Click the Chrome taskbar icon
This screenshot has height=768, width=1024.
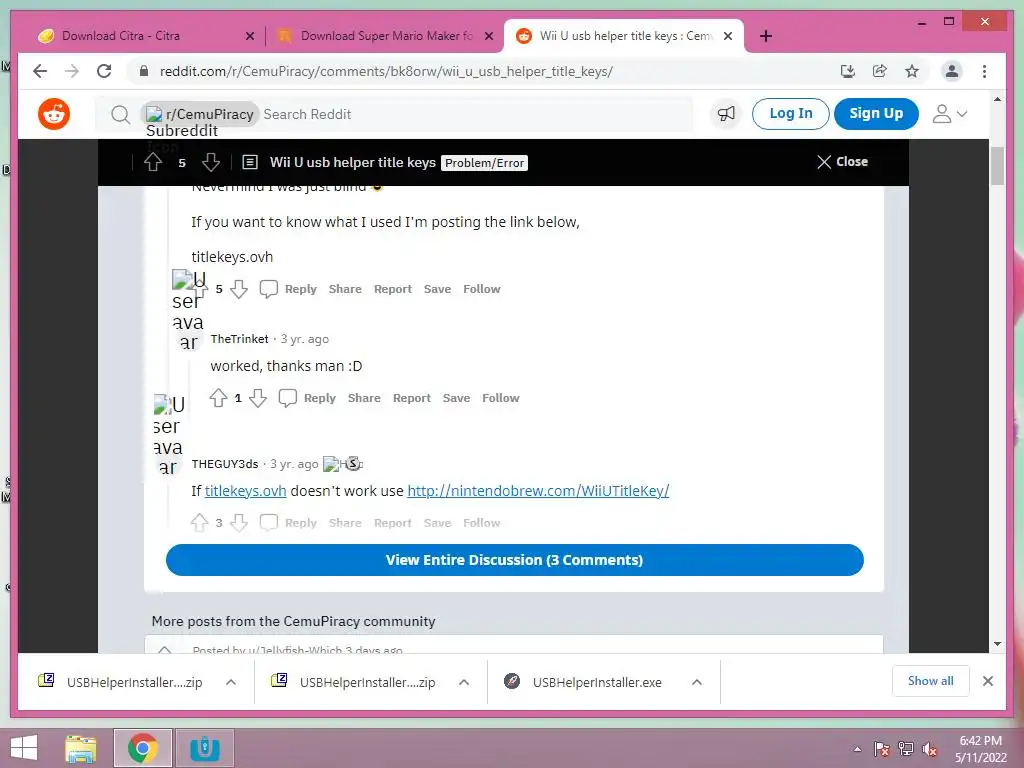point(143,748)
